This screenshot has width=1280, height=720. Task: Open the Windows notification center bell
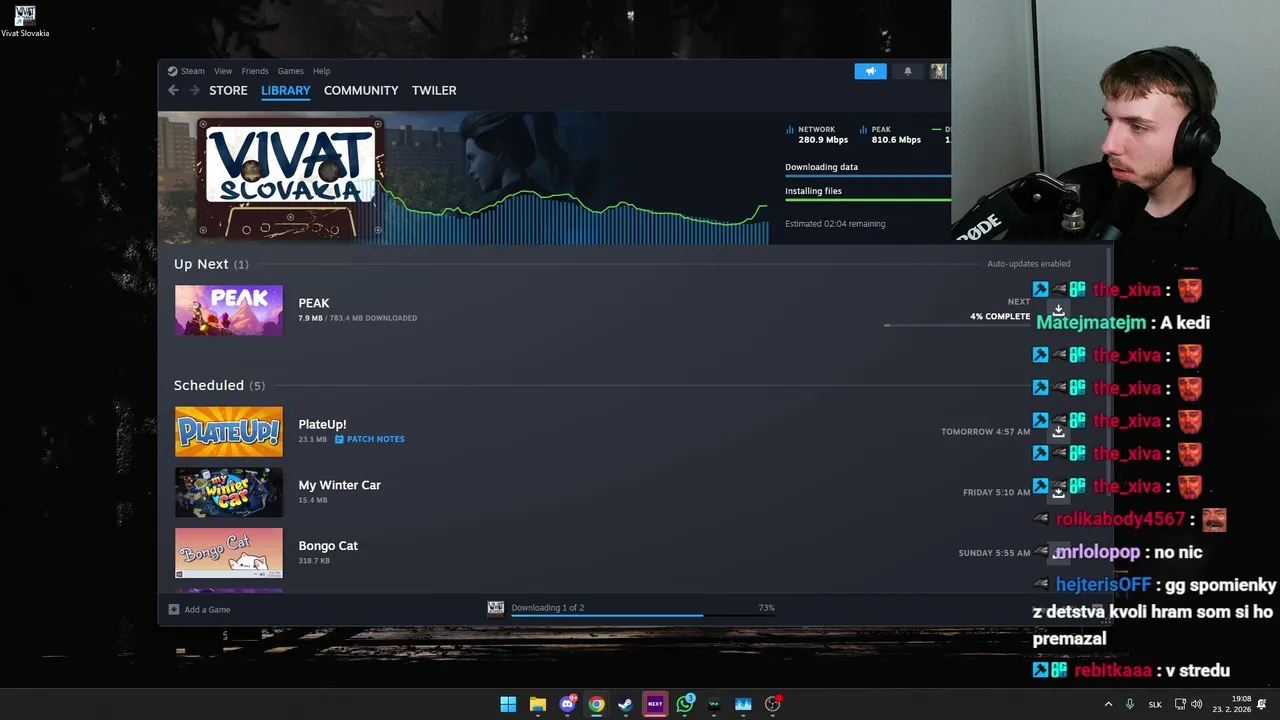pyautogui.click(x=1262, y=704)
